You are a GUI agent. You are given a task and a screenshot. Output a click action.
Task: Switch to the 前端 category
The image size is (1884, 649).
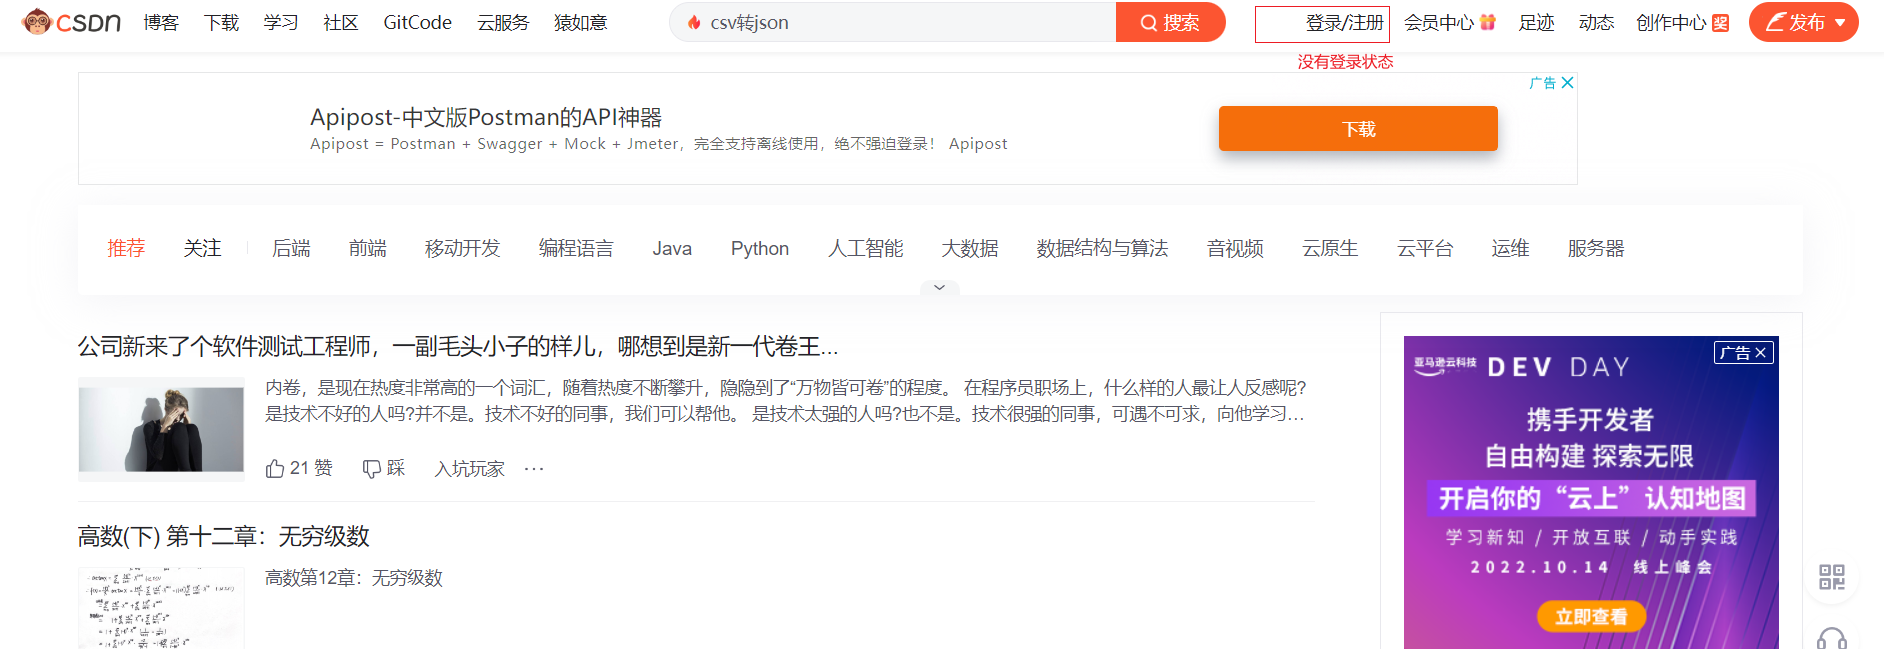click(x=368, y=248)
